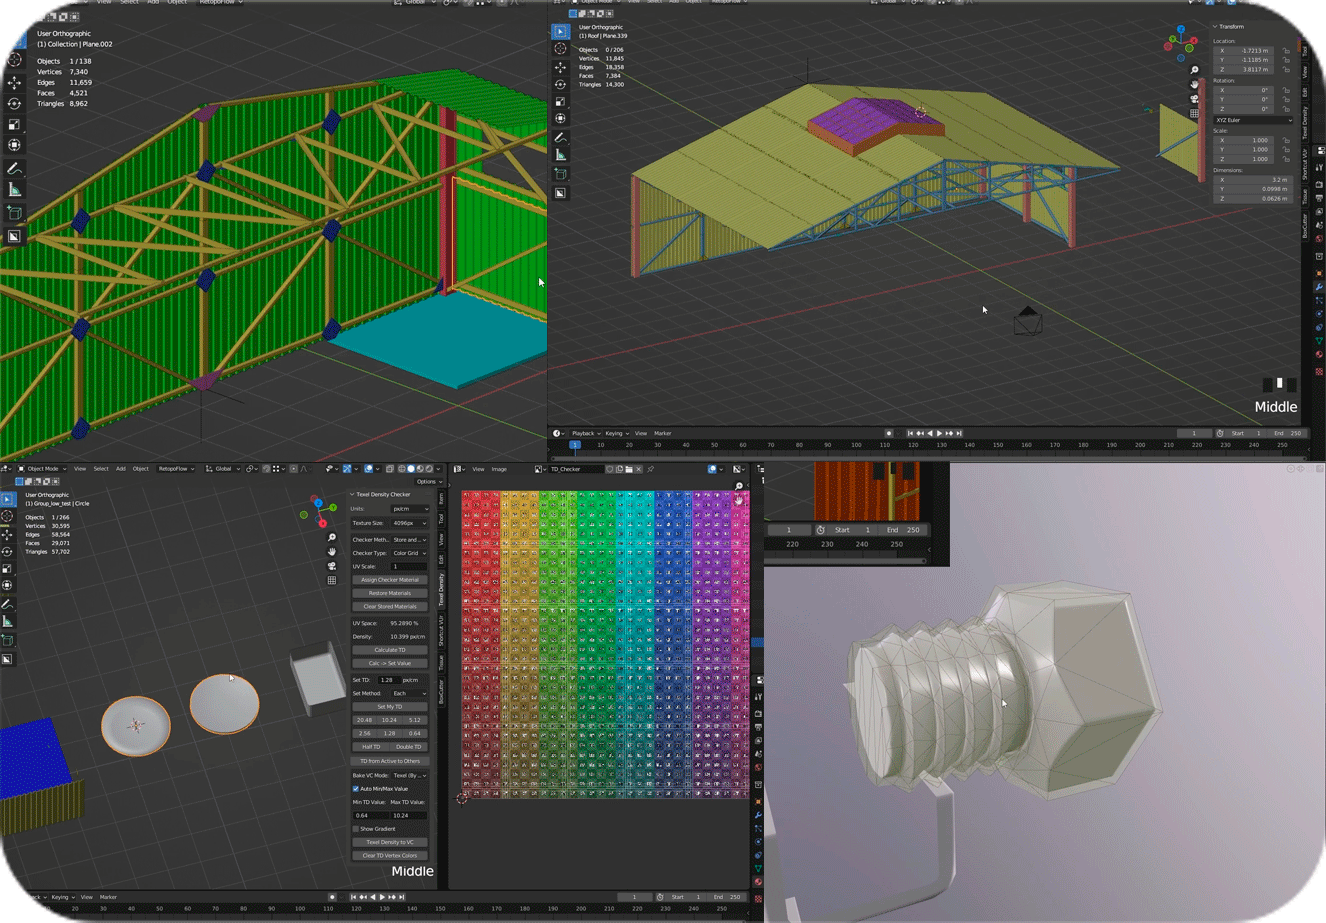Open the Object Mode dropdown in bottom-left viewport

pyautogui.click(x=42, y=469)
